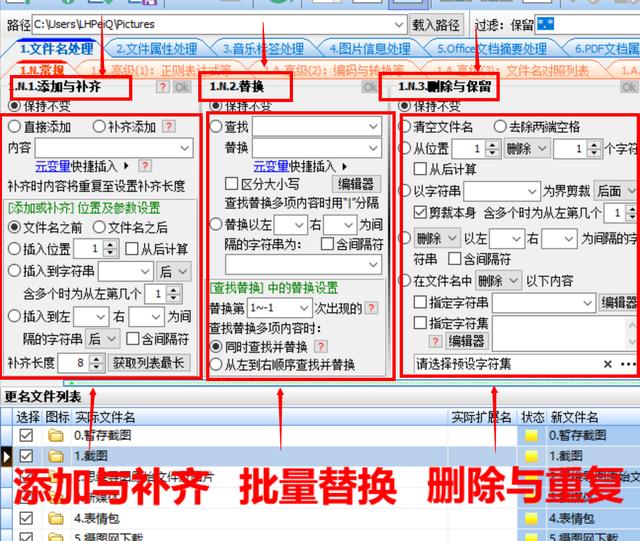The image size is (640, 541).
Task: Open the 路径 path dropdown
Action: click(399, 25)
